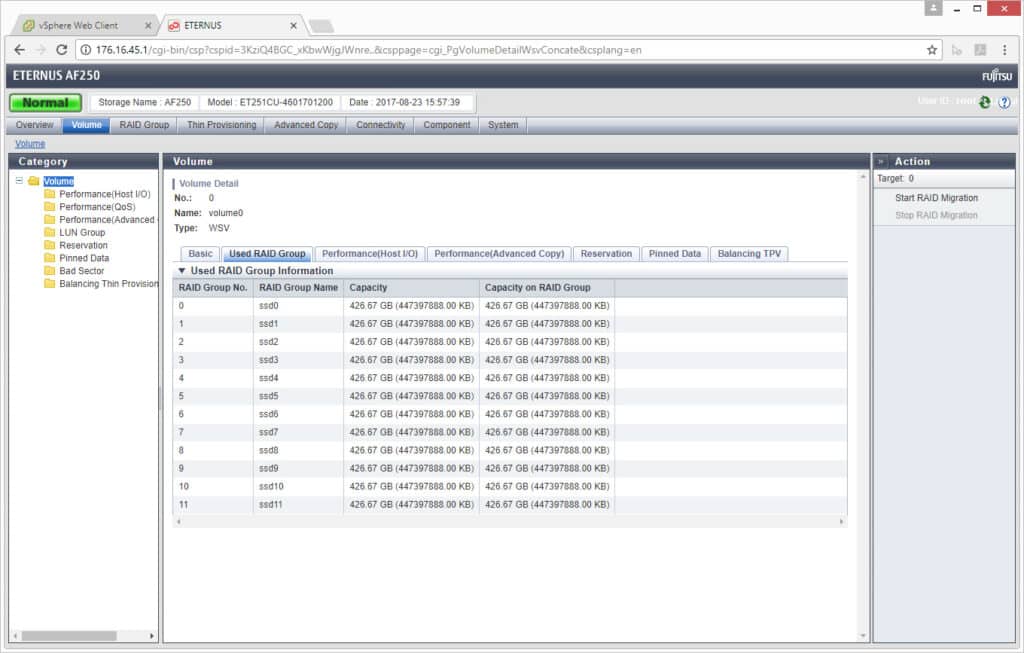The height and width of the screenshot is (653, 1024).
Task: Sort by RAID Group Name column header
Action: point(298,287)
